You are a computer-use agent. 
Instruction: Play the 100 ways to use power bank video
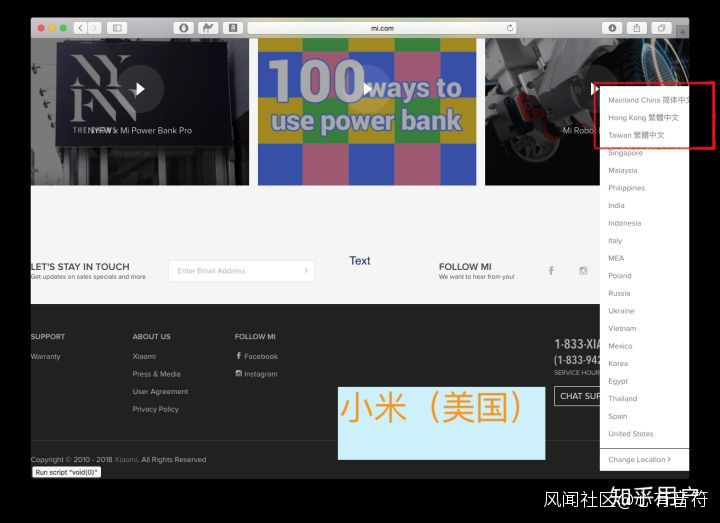[367, 89]
